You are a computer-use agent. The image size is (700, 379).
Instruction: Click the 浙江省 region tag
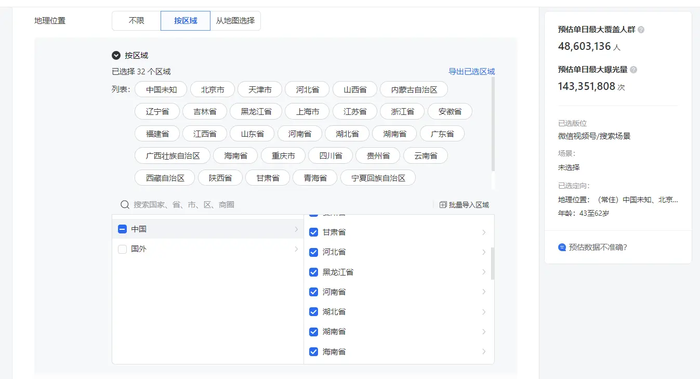(402, 112)
